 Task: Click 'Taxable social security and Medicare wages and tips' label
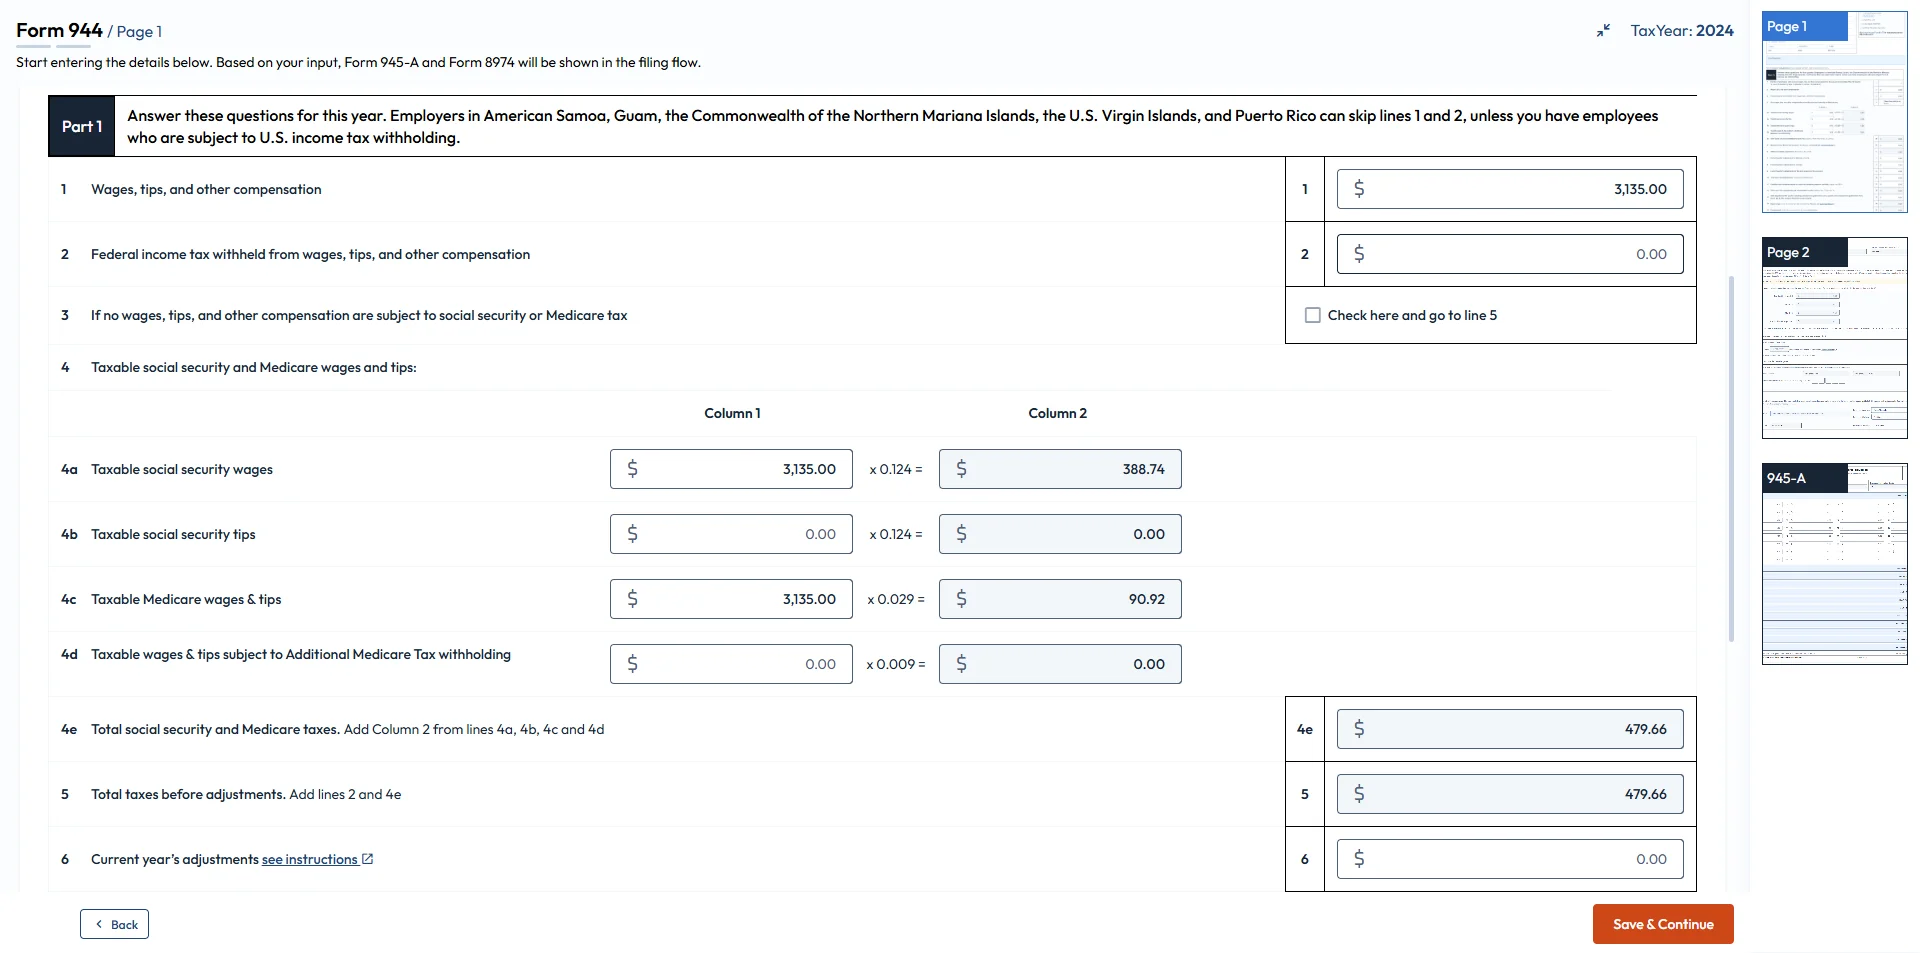point(254,367)
